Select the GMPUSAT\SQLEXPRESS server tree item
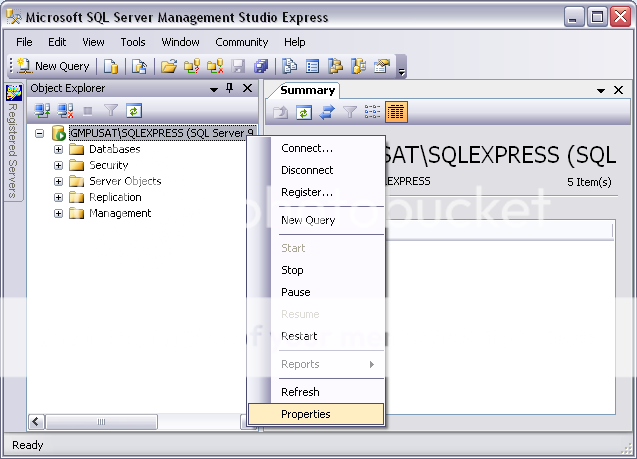The width and height of the screenshot is (637, 459). tap(162, 133)
